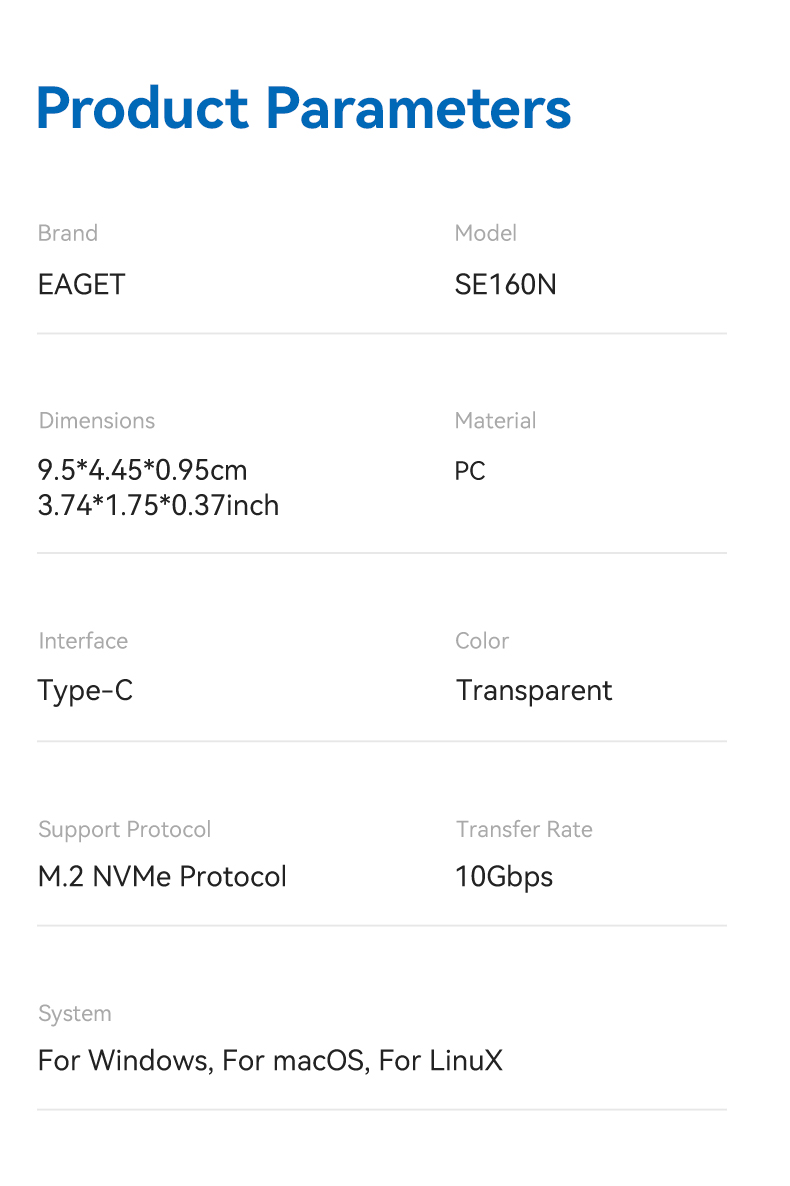The height and width of the screenshot is (1186, 790).
Task: Click the Brand label
Action: [68, 233]
